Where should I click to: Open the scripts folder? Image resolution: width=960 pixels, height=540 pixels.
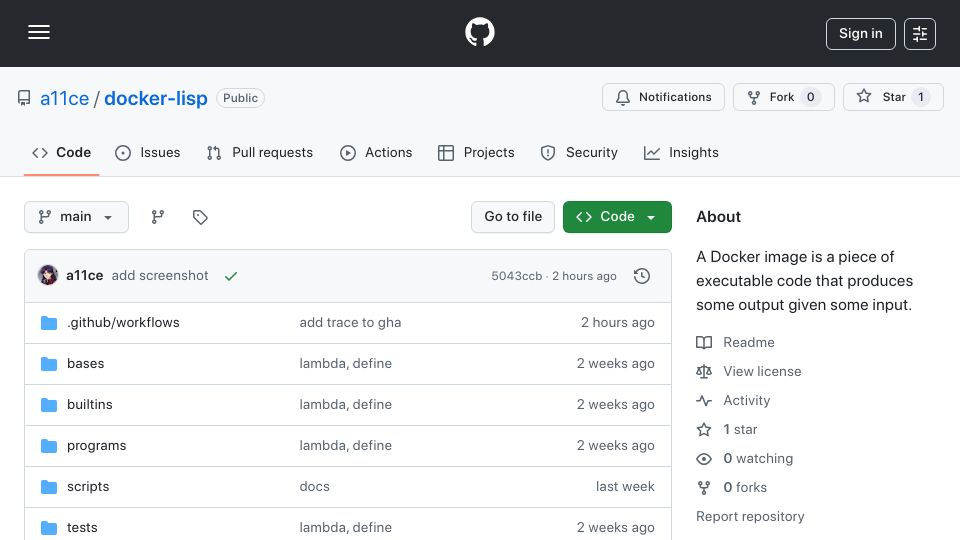coord(88,487)
